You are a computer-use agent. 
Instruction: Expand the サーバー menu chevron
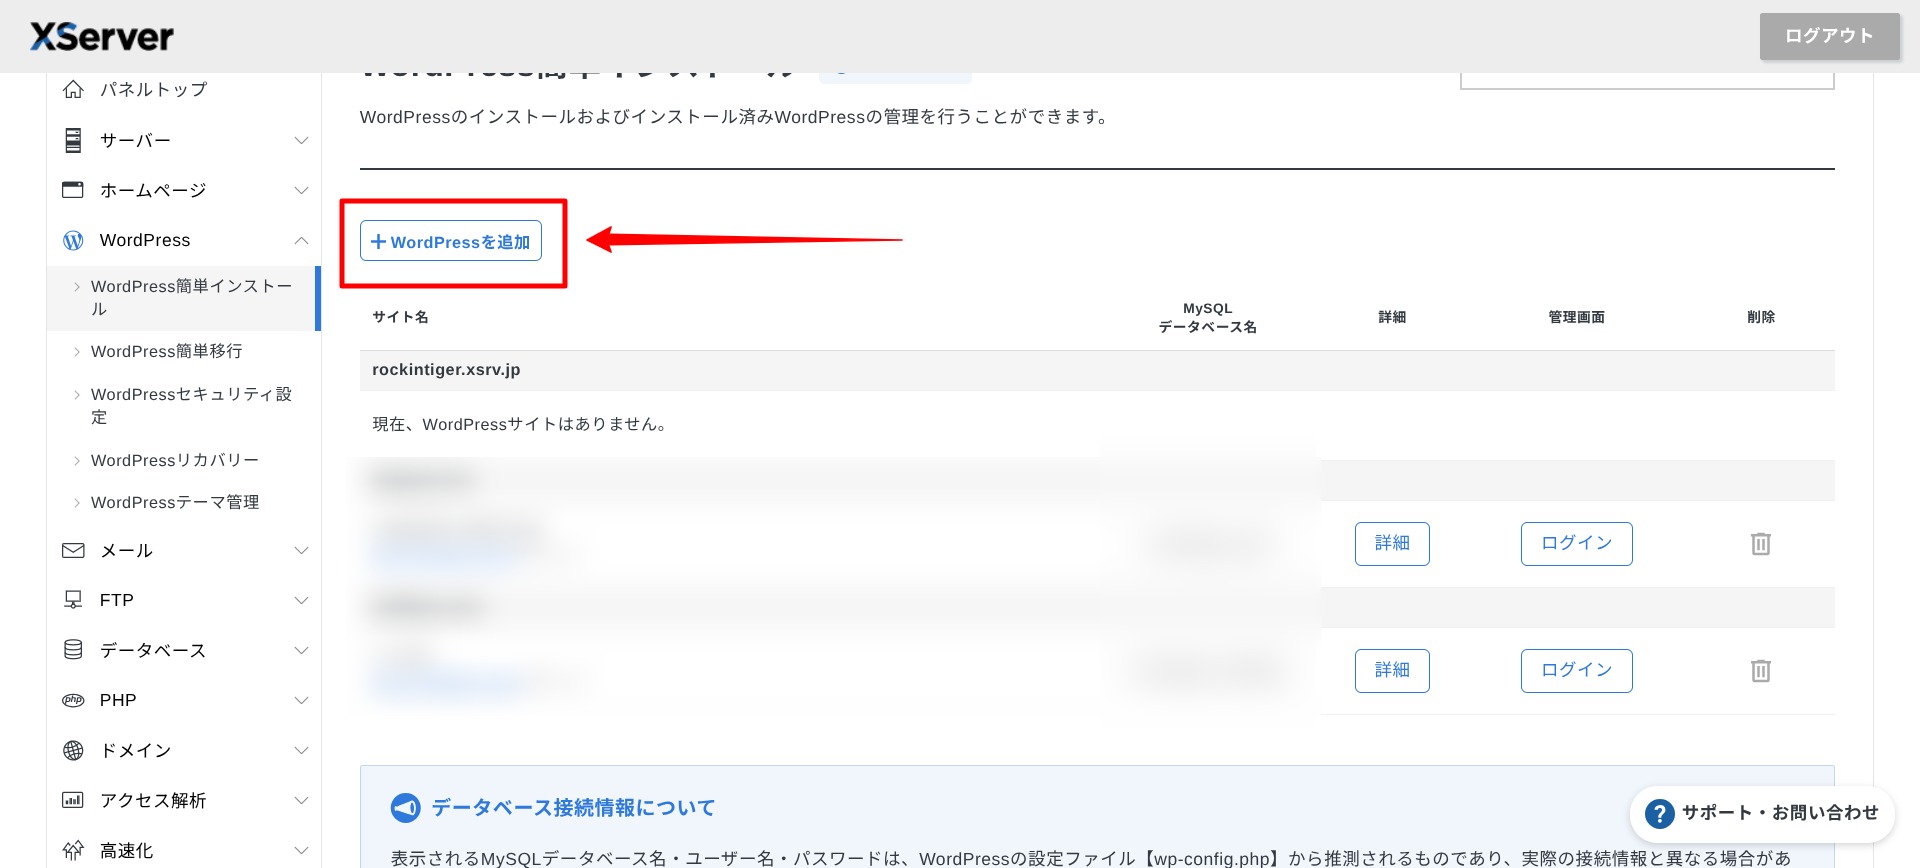[x=301, y=140]
